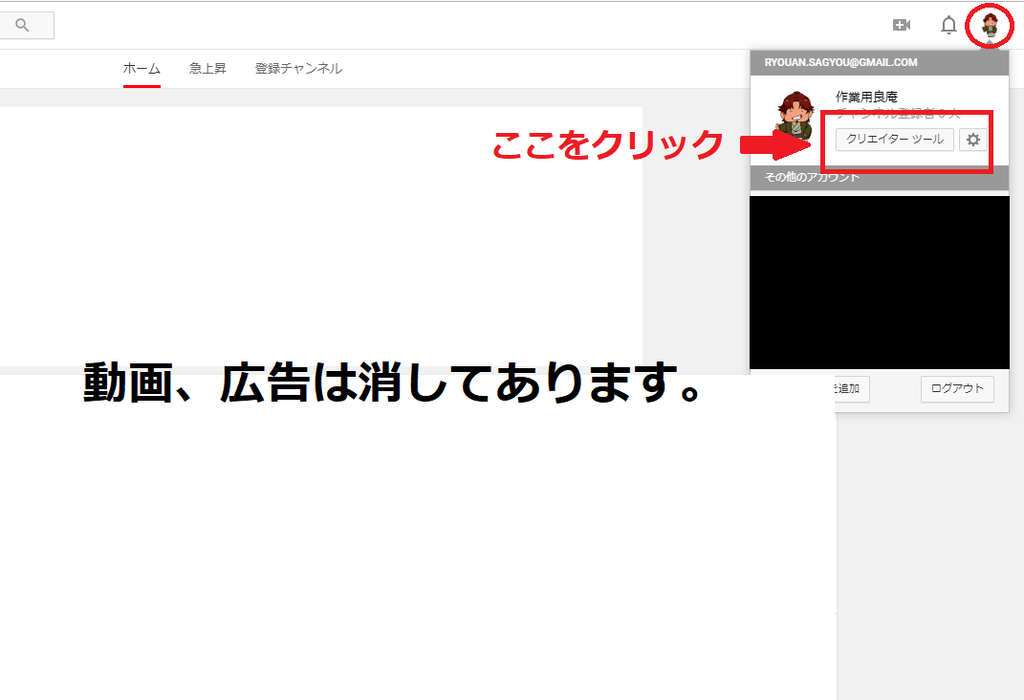Image resolution: width=1024 pixels, height=700 pixels.
Task: Click the video upload camera icon
Action: (x=901, y=24)
